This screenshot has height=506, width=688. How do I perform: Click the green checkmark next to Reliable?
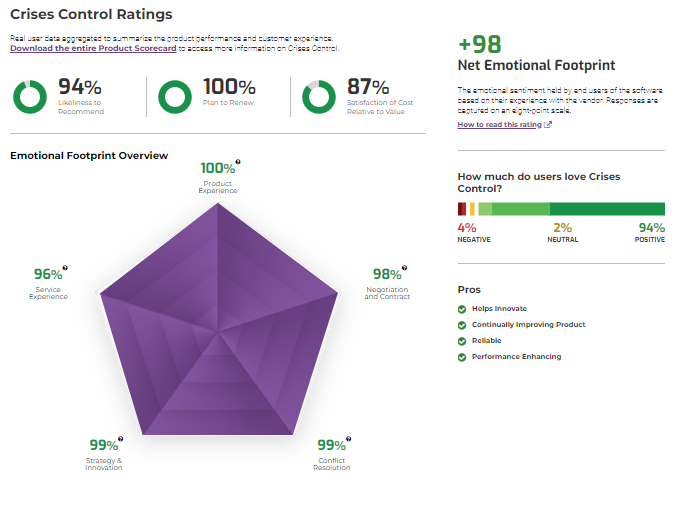pyautogui.click(x=462, y=341)
